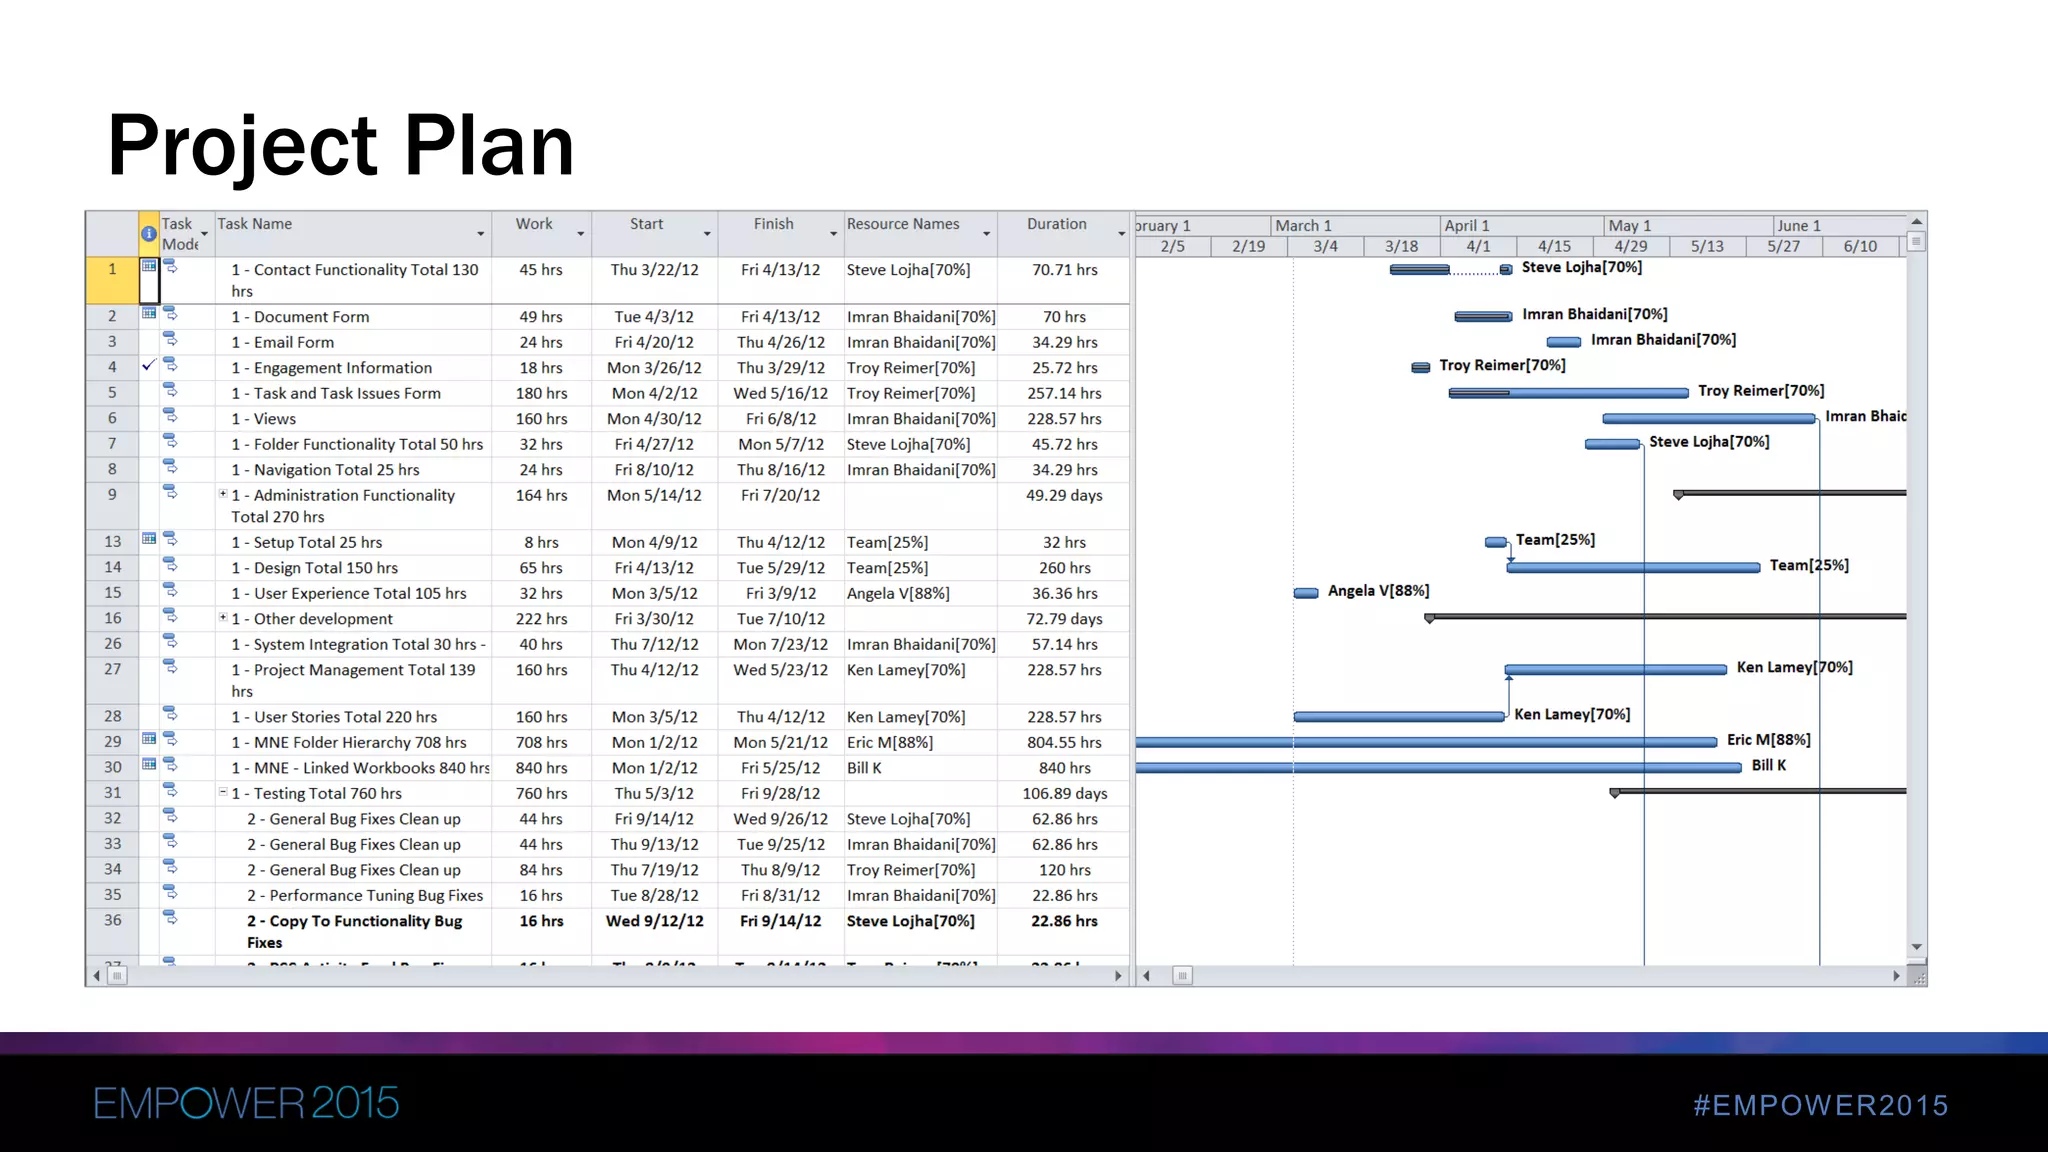Image resolution: width=2048 pixels, height=1152 pixels.
Task: Click the Gantt vertical scrollbar down arrow
Action: [1916, 947]
